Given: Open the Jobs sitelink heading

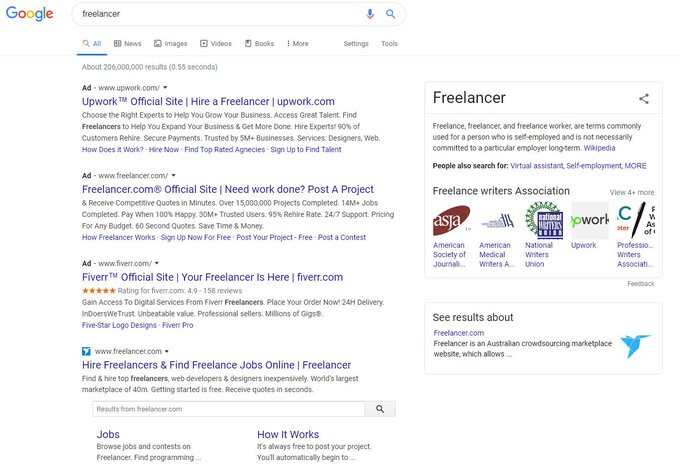Looking at the screenshot, I should (x=108, y=435).
